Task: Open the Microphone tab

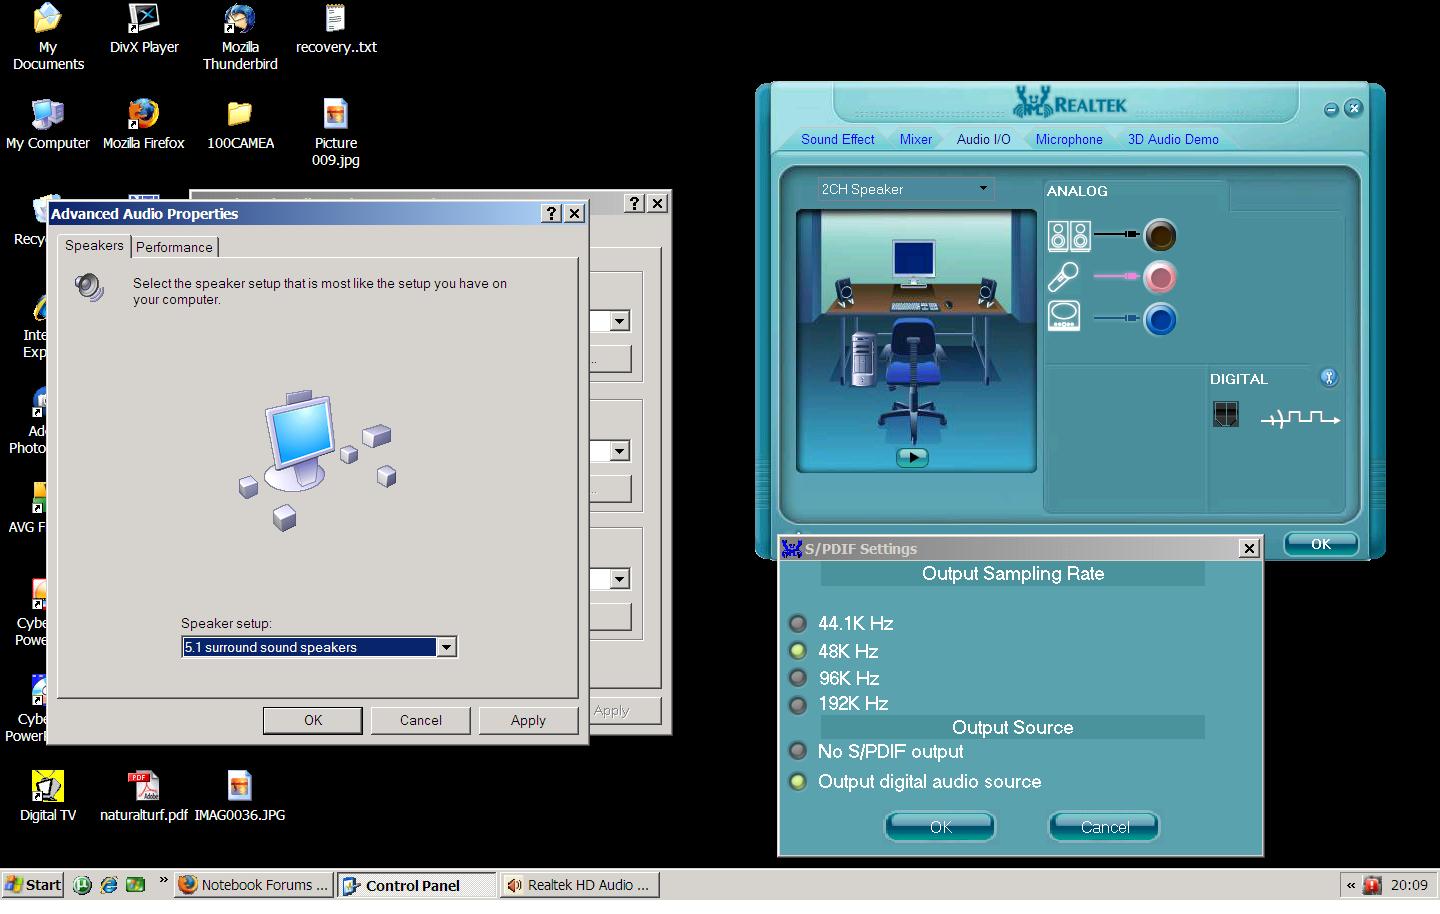Action: [x=1069, y=139]
